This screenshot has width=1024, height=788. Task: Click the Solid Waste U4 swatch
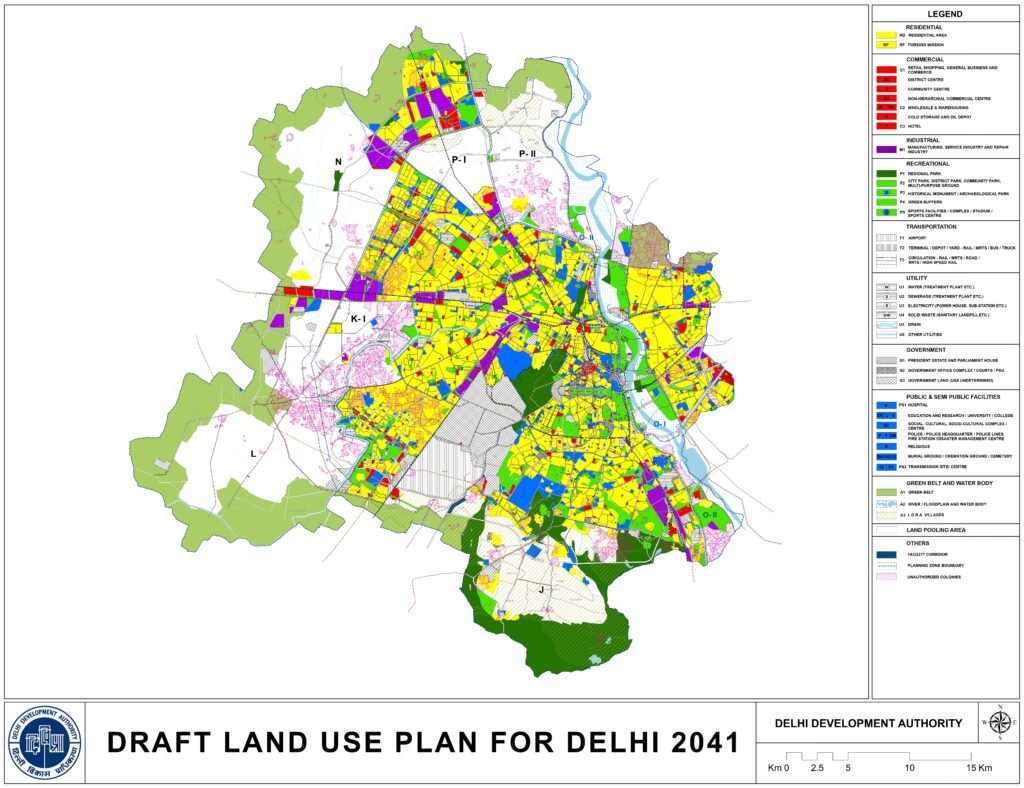pyautogui.click(x=886, y=315)
